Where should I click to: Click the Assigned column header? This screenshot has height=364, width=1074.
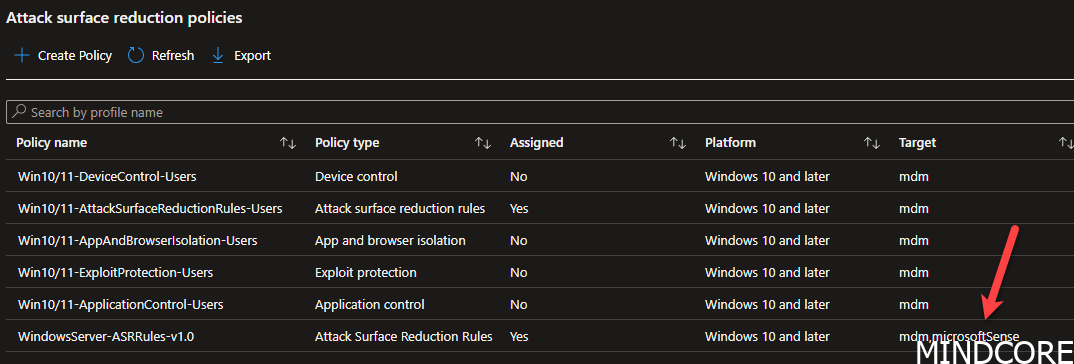[x=536, y=143]
